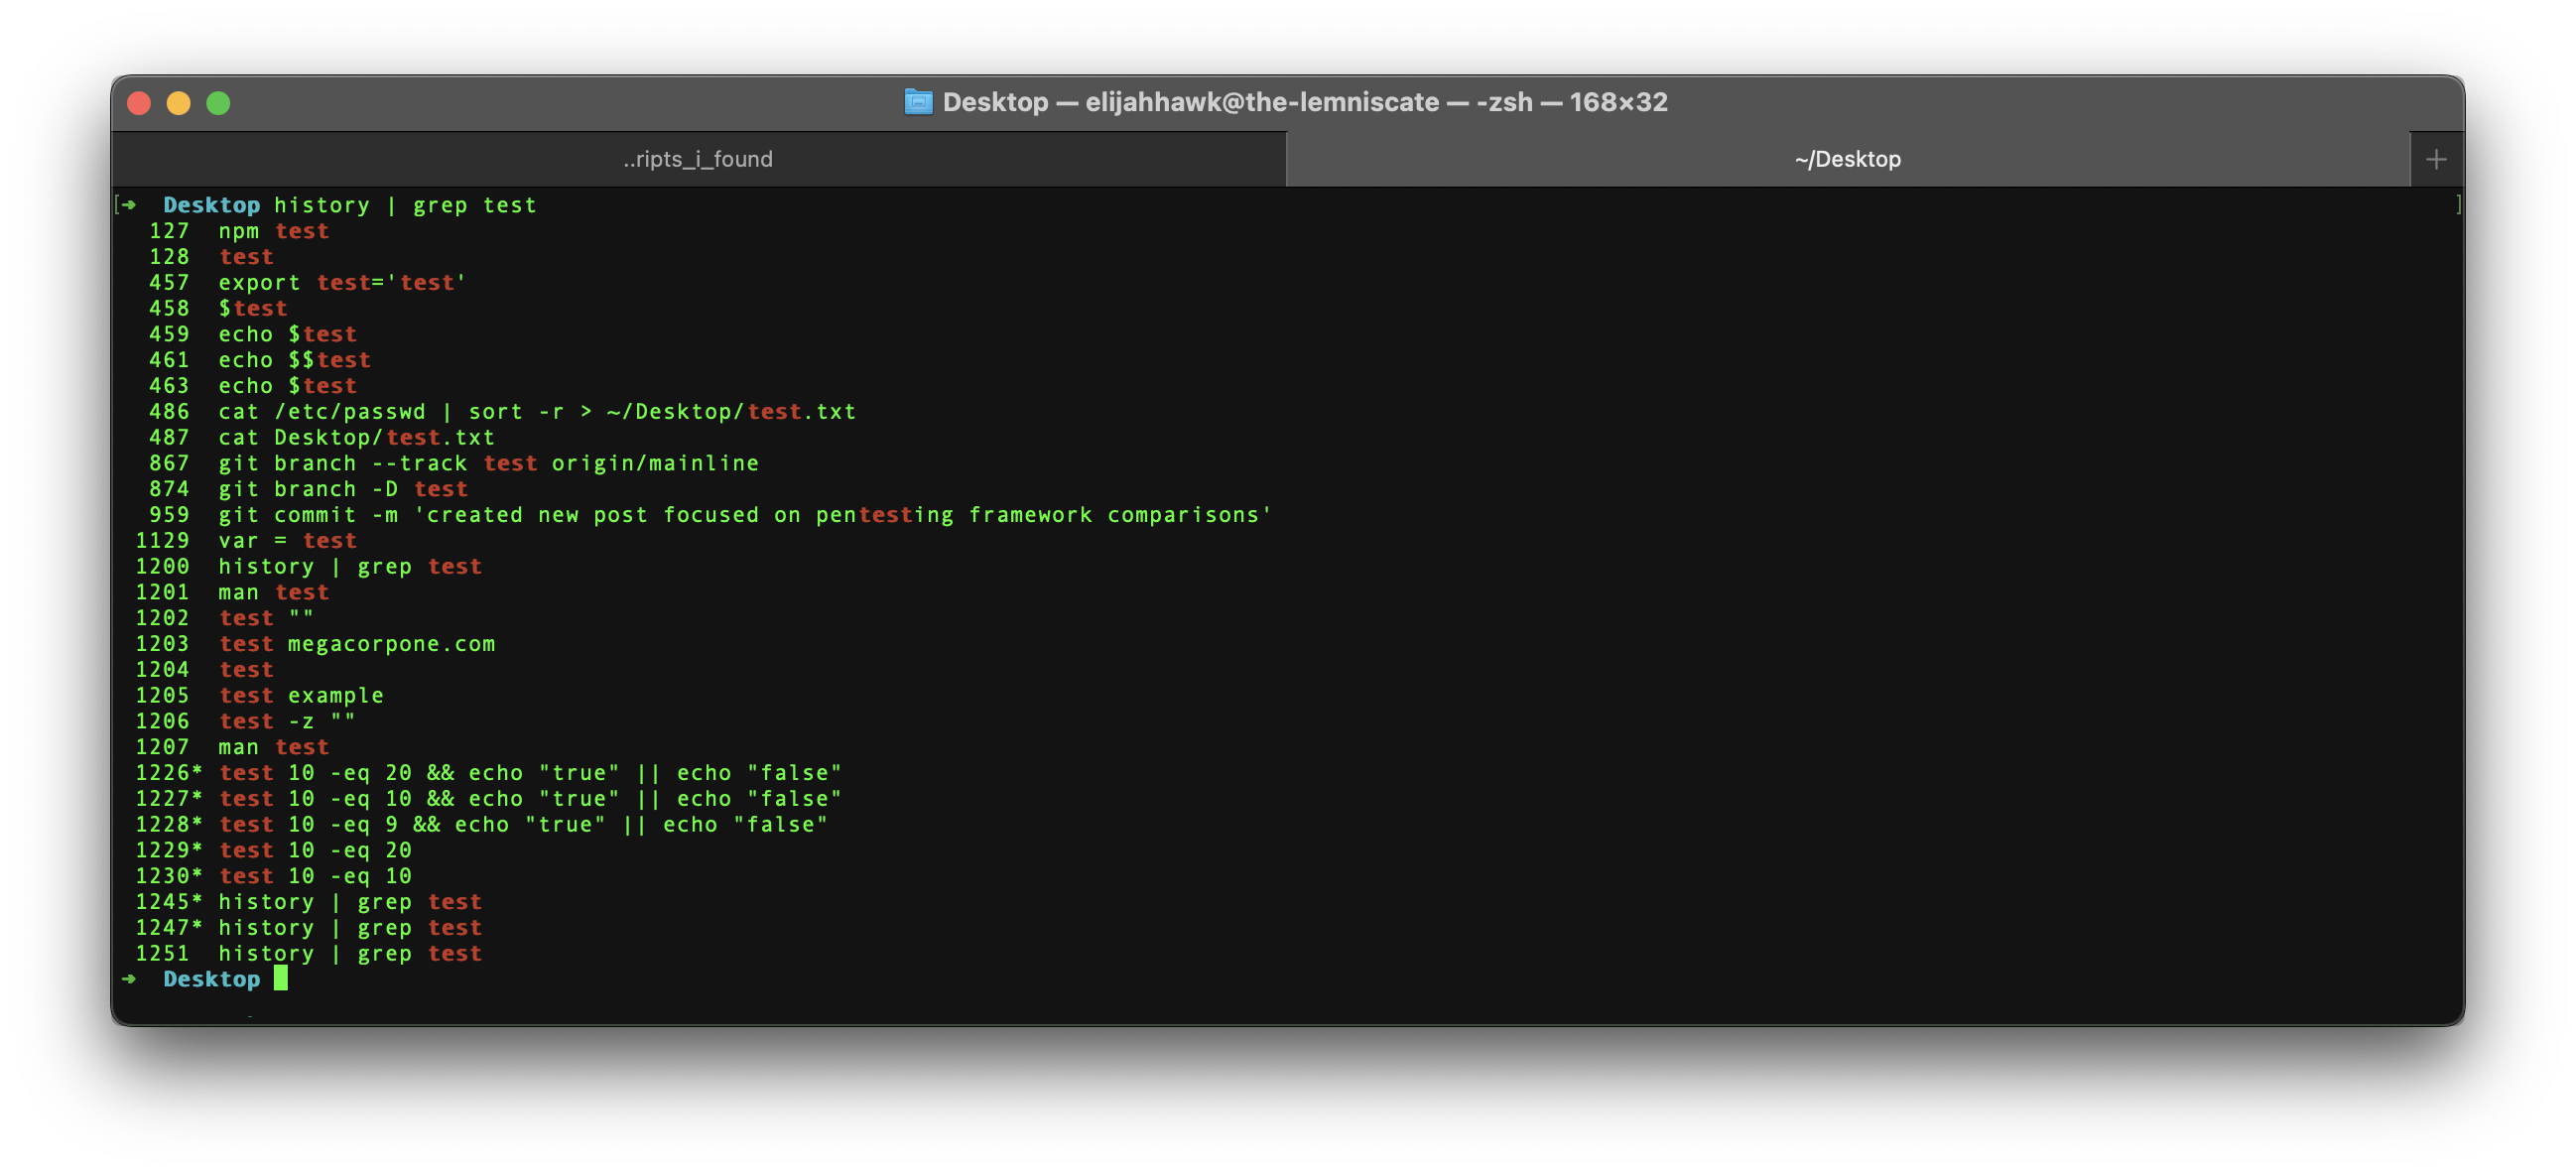The width and height of the screenshot is (2576, 1173).
Task: Zoom the terminal with the green button
Action: click(x=218, y=103)
